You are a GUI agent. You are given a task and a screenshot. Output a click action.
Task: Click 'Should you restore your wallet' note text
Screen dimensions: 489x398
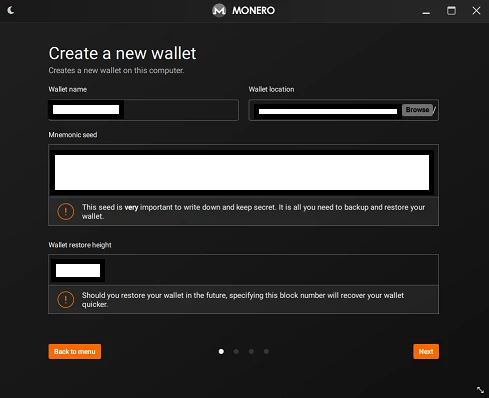click(x=243, y=300)
